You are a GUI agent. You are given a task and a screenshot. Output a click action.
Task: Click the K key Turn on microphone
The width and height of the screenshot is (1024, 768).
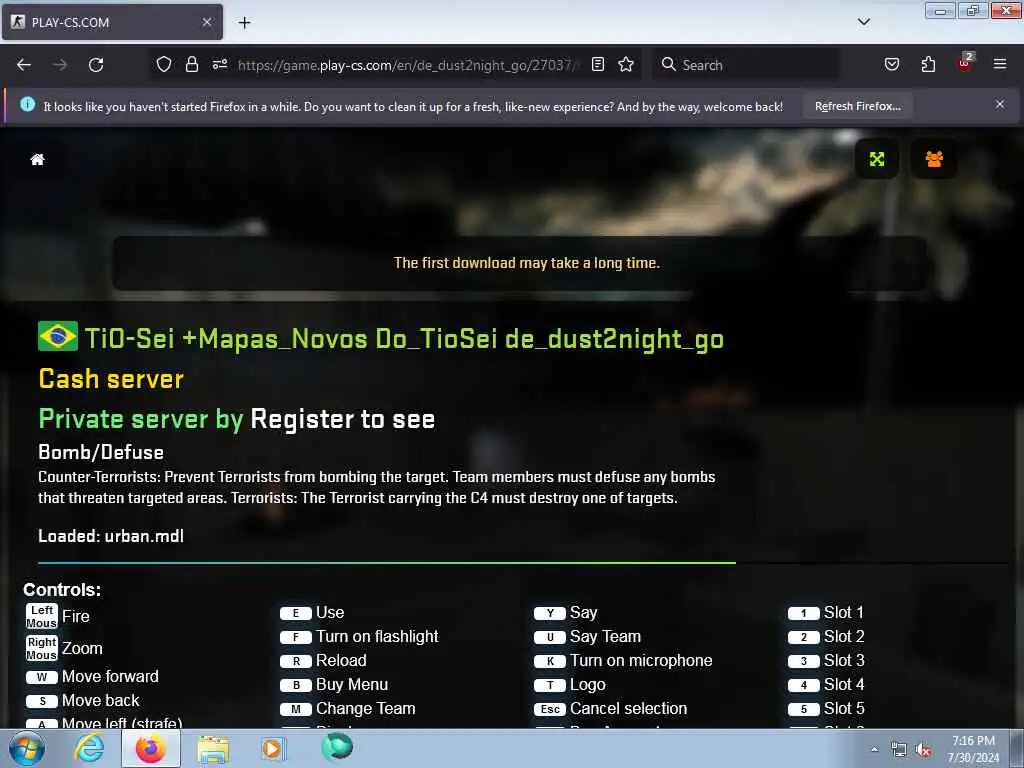550,662
